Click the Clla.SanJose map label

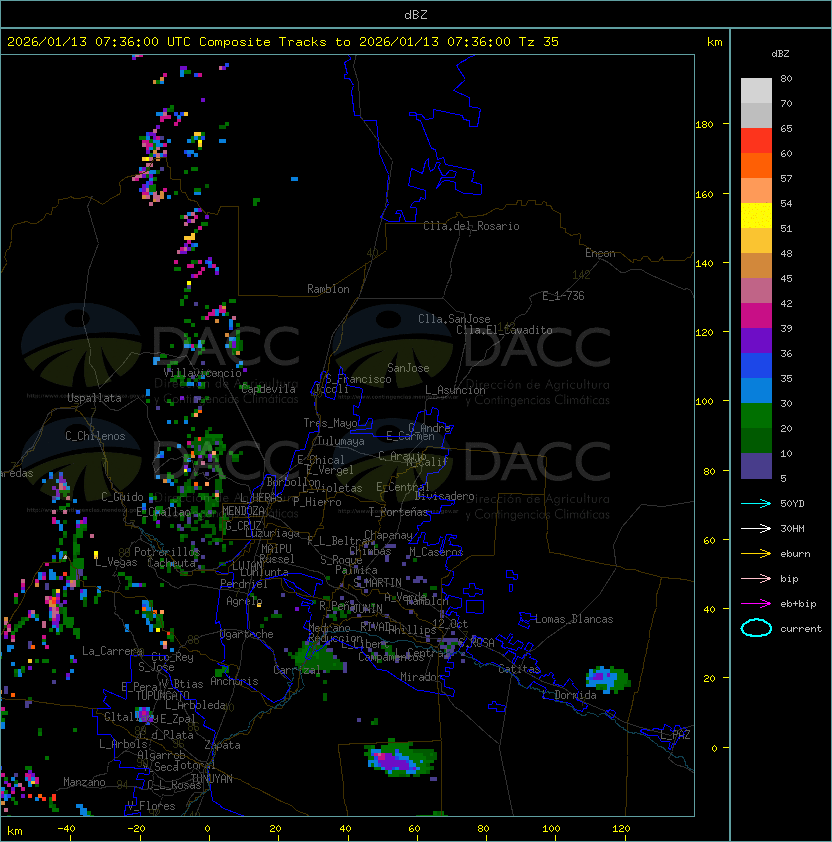coord(454,319)
